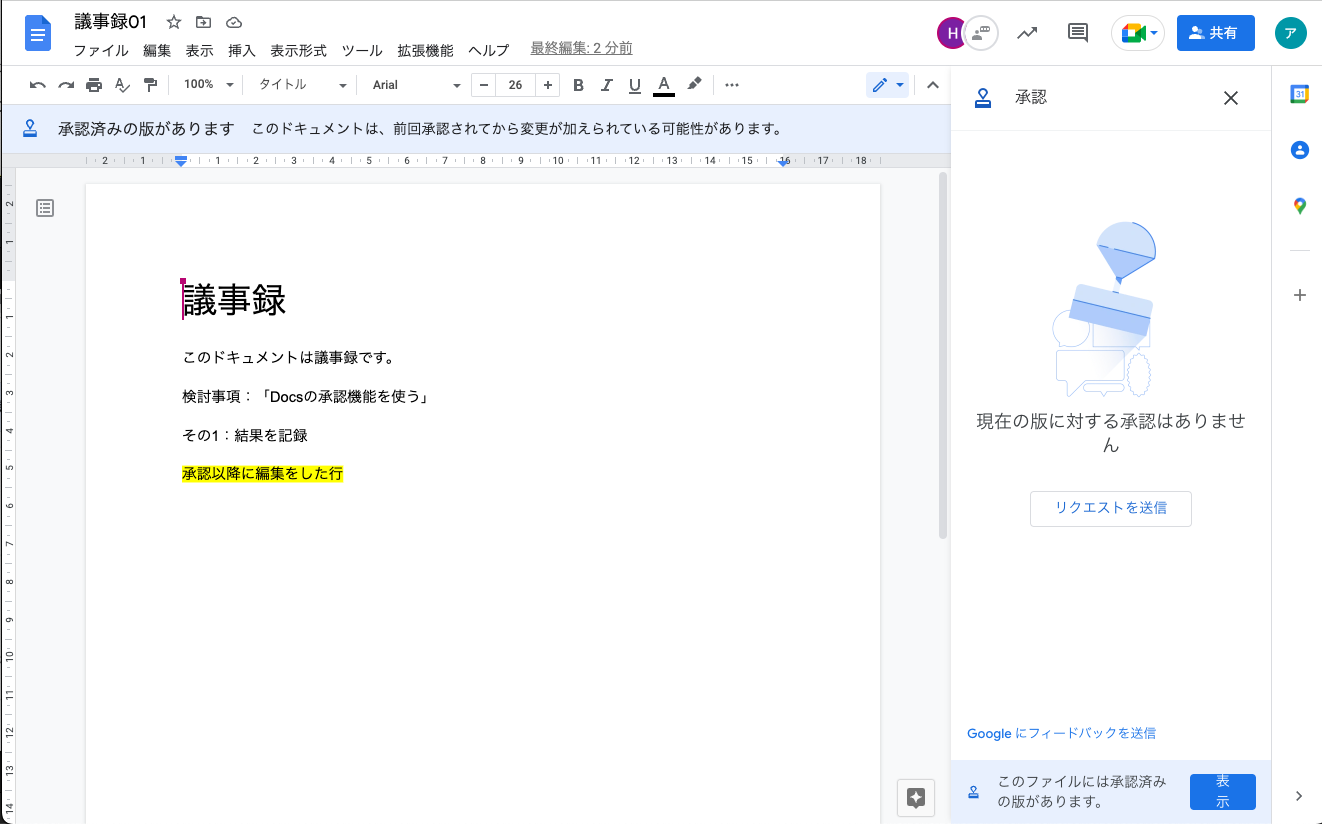Screen dimensions: 1322x824
Task: Click the redo arrow
Action: pos(66,85)
